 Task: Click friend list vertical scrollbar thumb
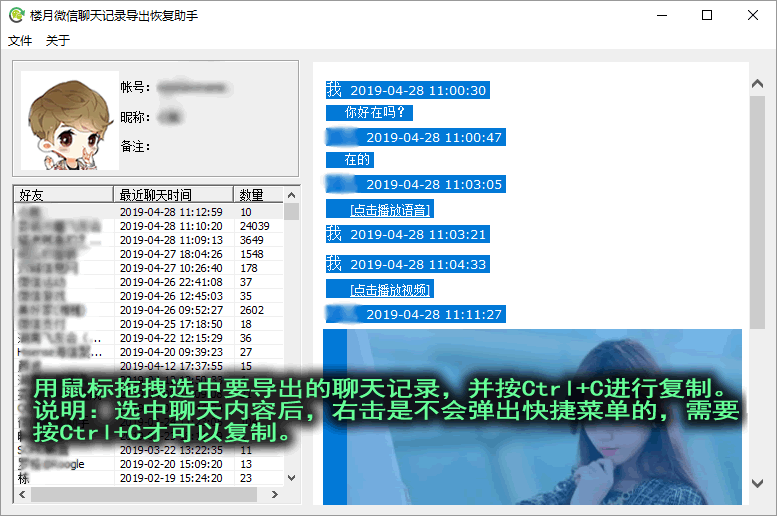[291, 211]
